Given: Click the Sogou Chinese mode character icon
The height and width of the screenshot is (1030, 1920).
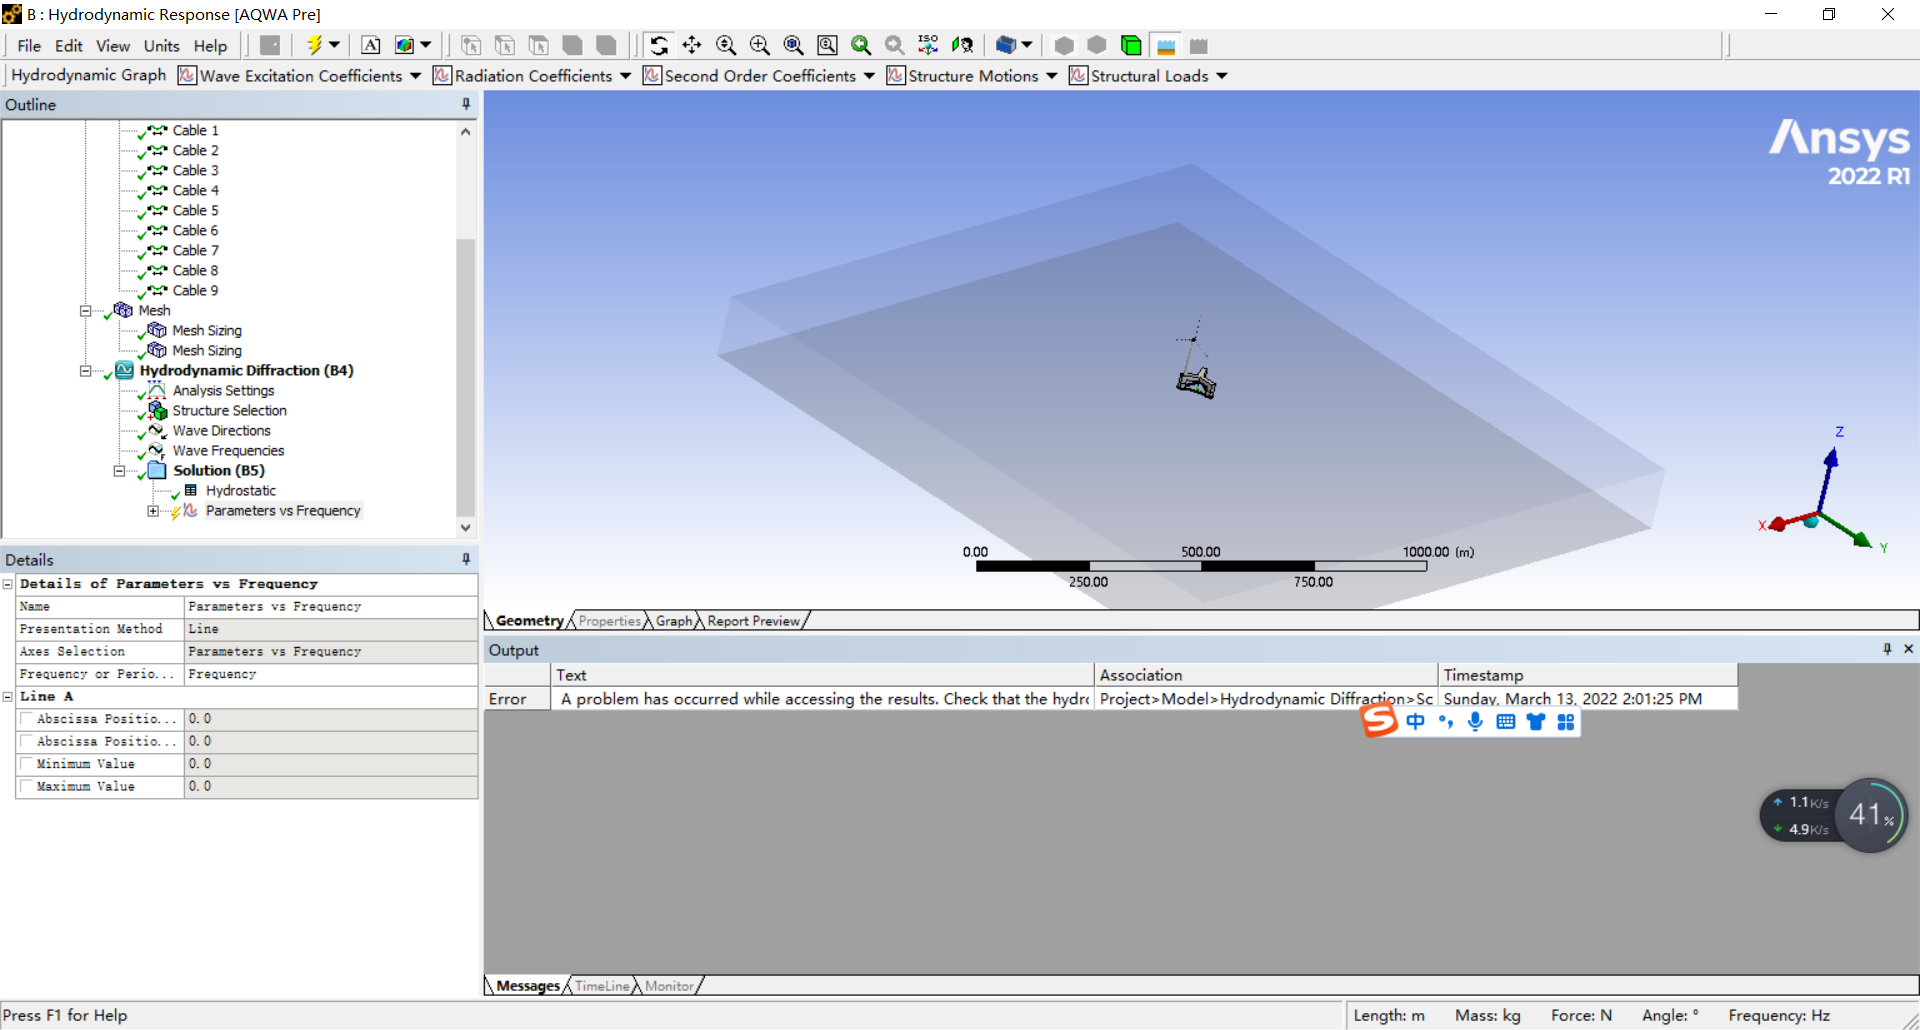Looking at the screenshot, I should pos(1416,722).
